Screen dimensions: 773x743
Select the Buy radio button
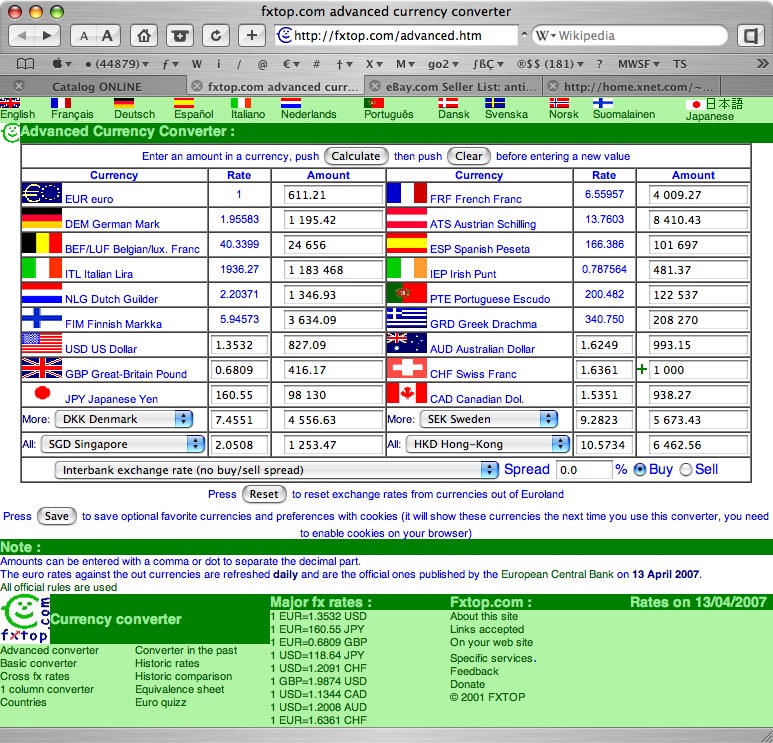coord(639,470)
